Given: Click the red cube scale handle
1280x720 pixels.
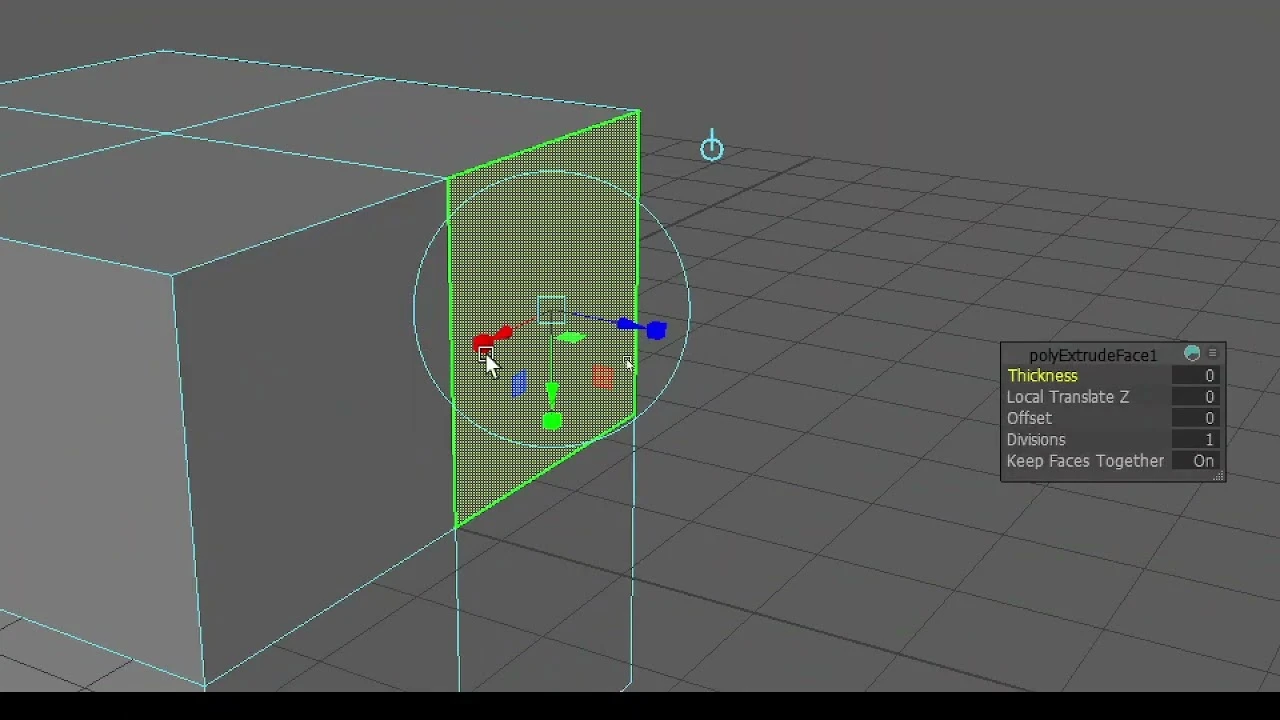Looking at the screenshot, I should click(482, 344).
